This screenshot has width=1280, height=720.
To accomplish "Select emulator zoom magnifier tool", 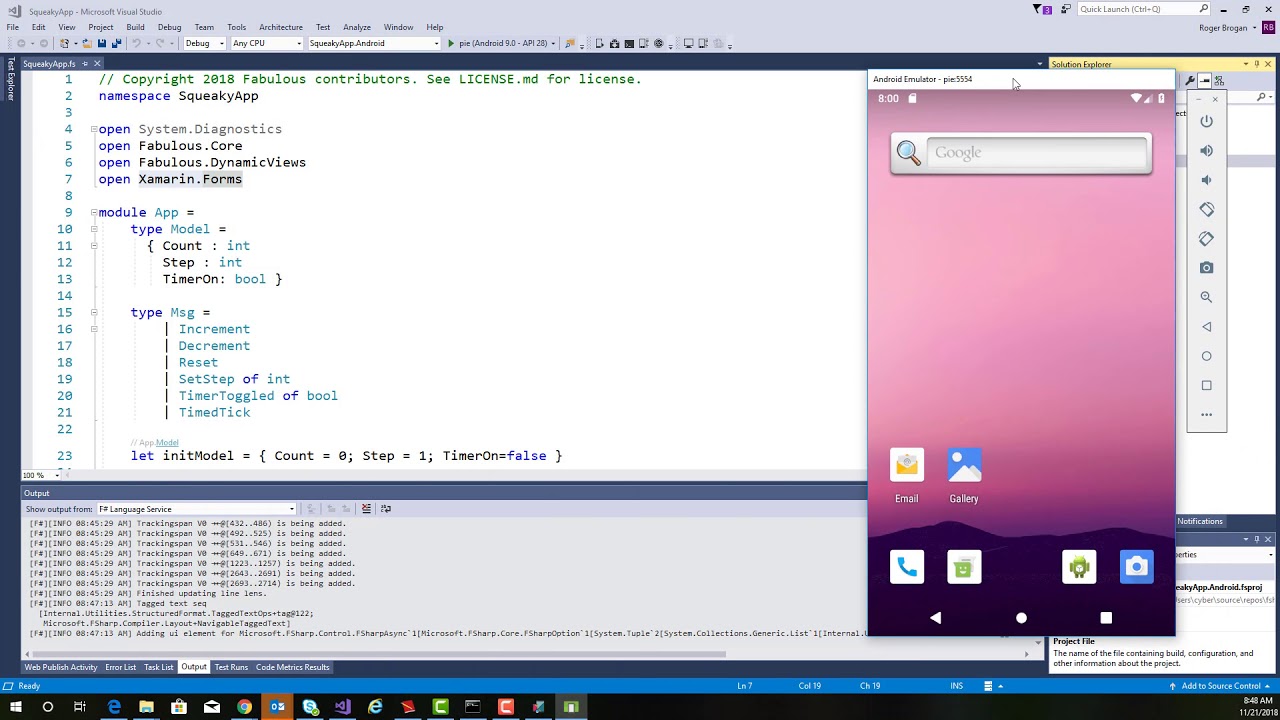I will tap(1206, 297).
